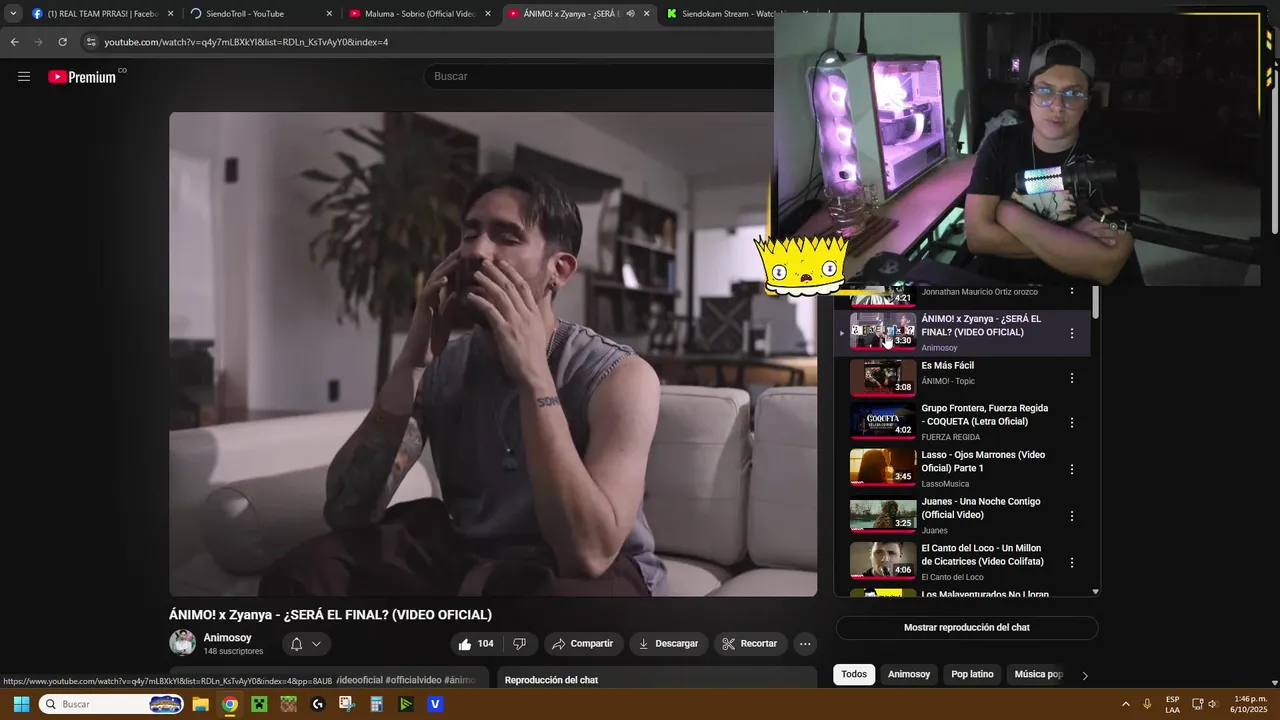Open options menu for Una Noche Contigo

pos(1072,516)
